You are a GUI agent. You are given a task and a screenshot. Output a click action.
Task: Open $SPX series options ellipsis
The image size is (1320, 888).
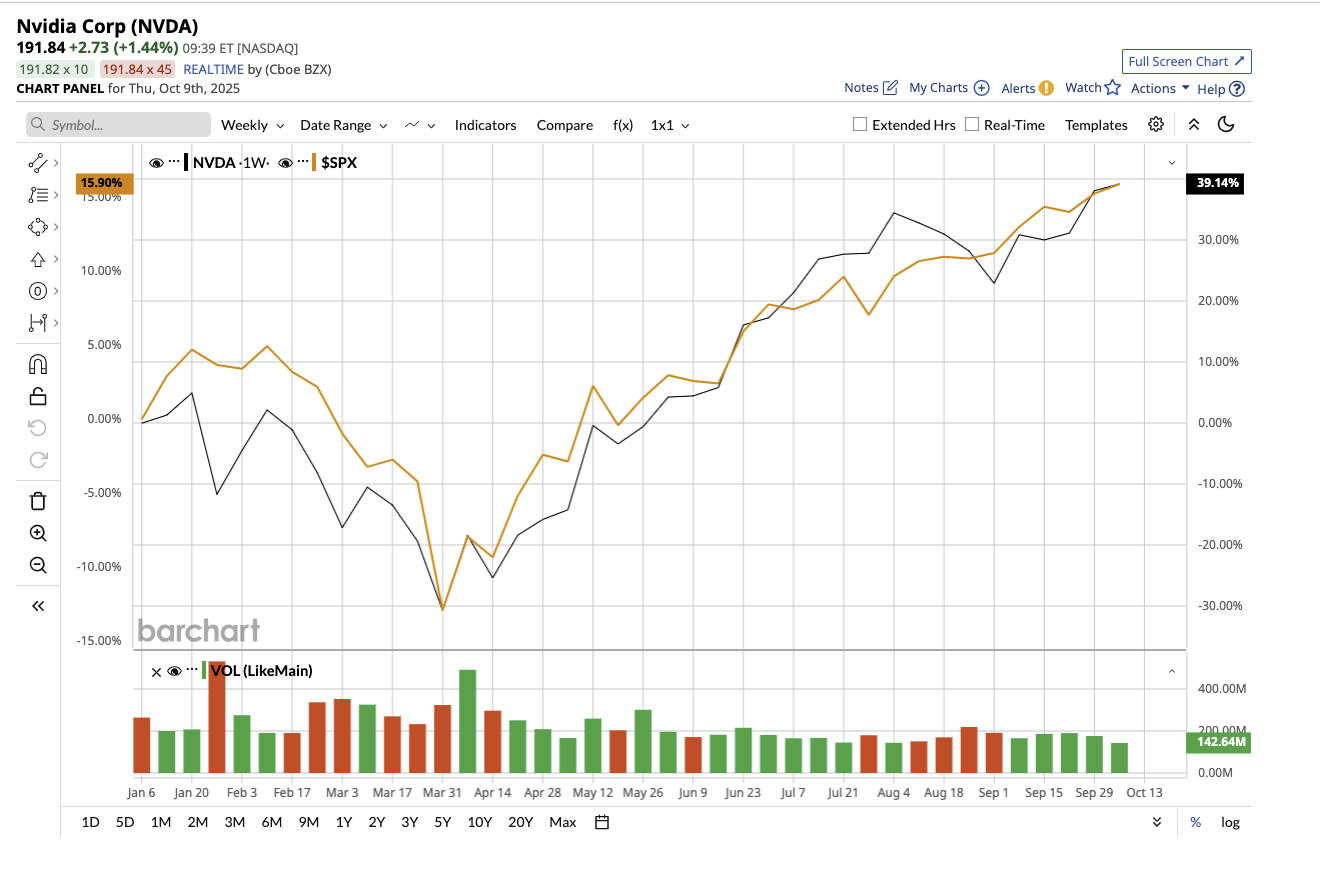(x=304, y=162)
